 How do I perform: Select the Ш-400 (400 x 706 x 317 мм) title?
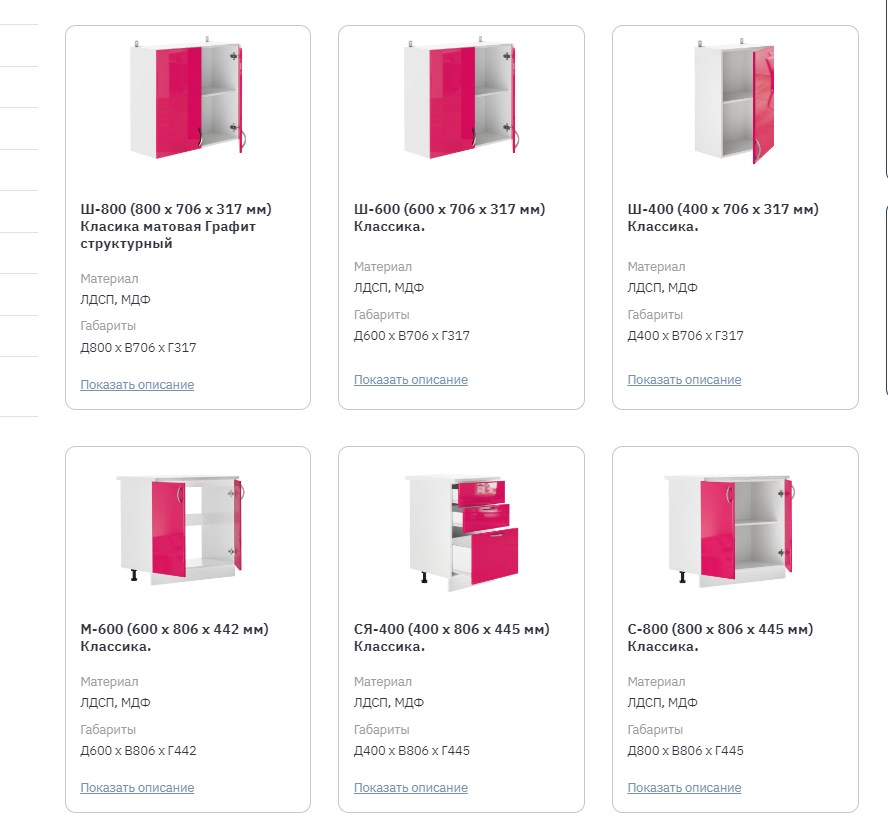click(723, 209)
